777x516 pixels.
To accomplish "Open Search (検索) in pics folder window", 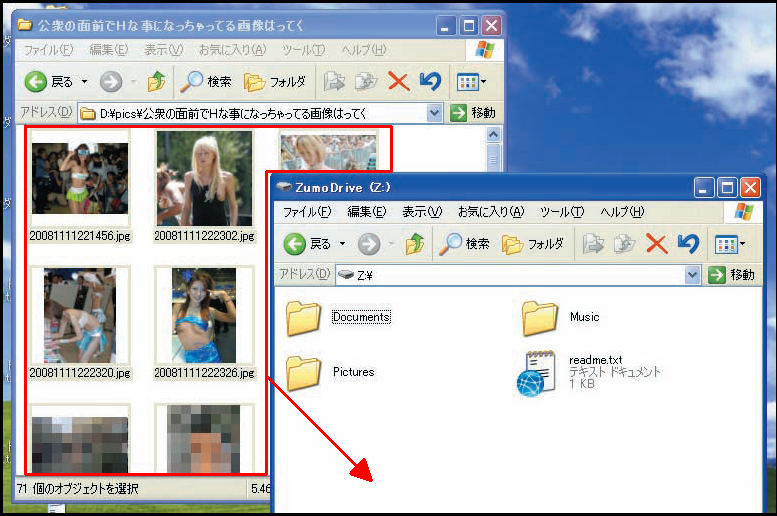I will click(x=206, y=81).
